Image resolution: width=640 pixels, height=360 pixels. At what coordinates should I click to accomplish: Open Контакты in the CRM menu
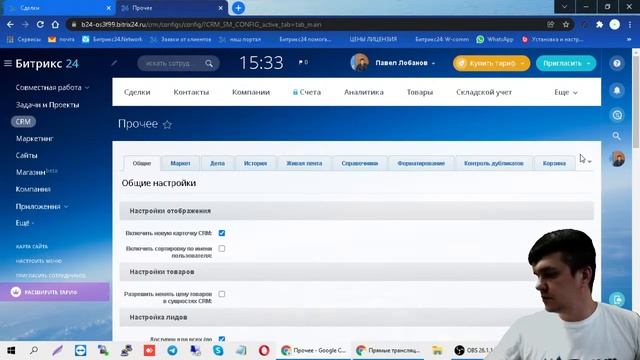[191, 92]
